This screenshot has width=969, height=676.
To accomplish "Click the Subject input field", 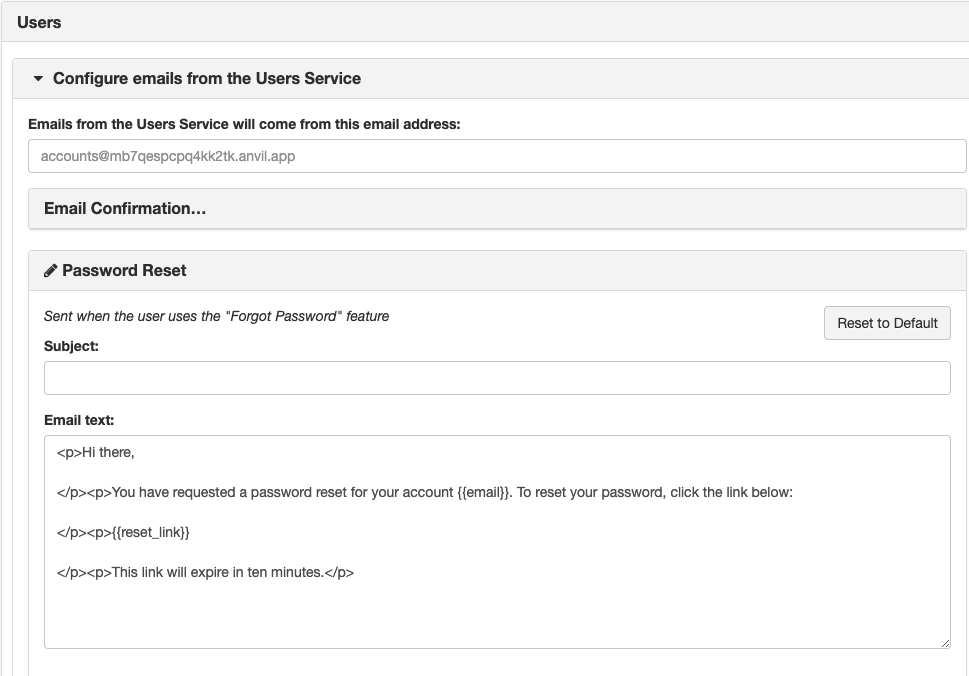I will pos(497,377).
